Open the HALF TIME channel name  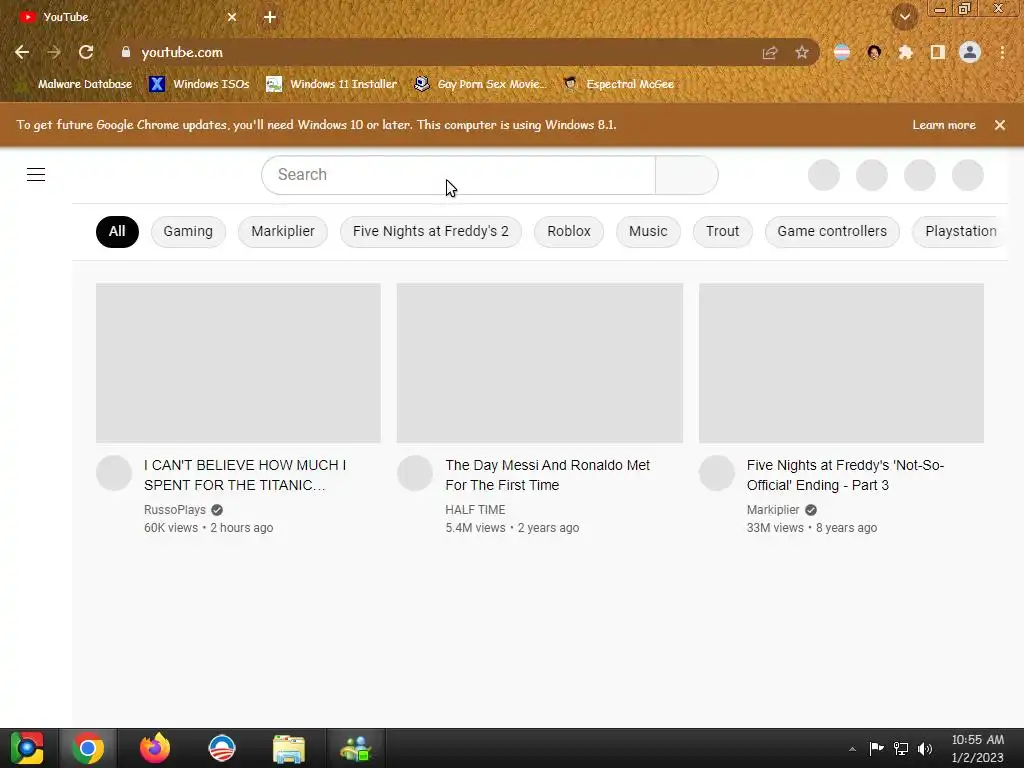click(x=475, y=510)
